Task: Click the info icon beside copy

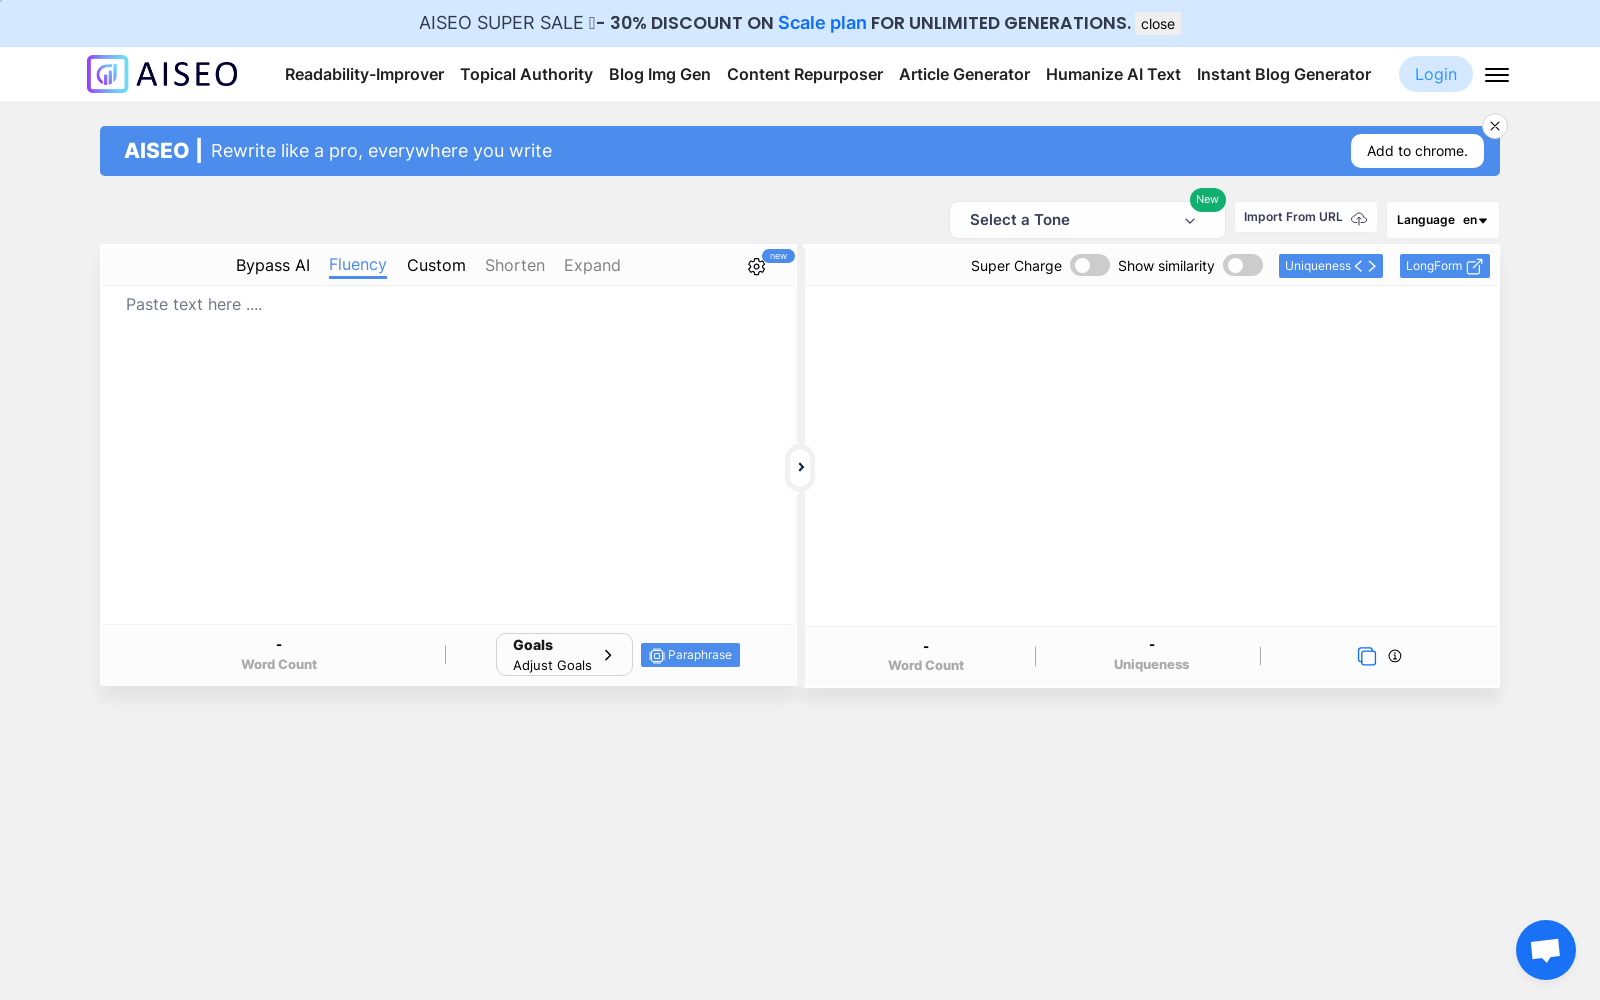Action: coord(1395,656)
